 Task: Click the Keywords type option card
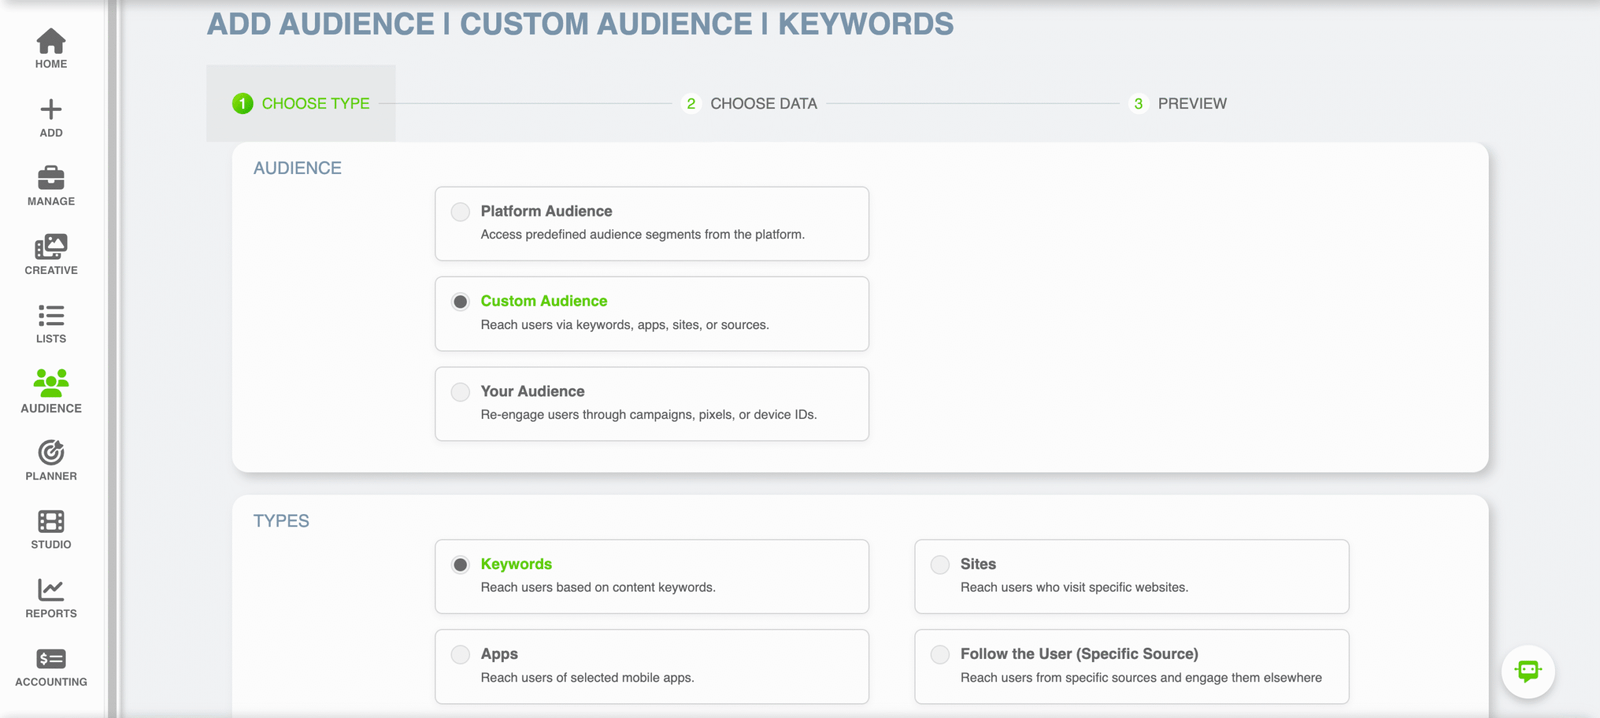click(x=651, y=576)
